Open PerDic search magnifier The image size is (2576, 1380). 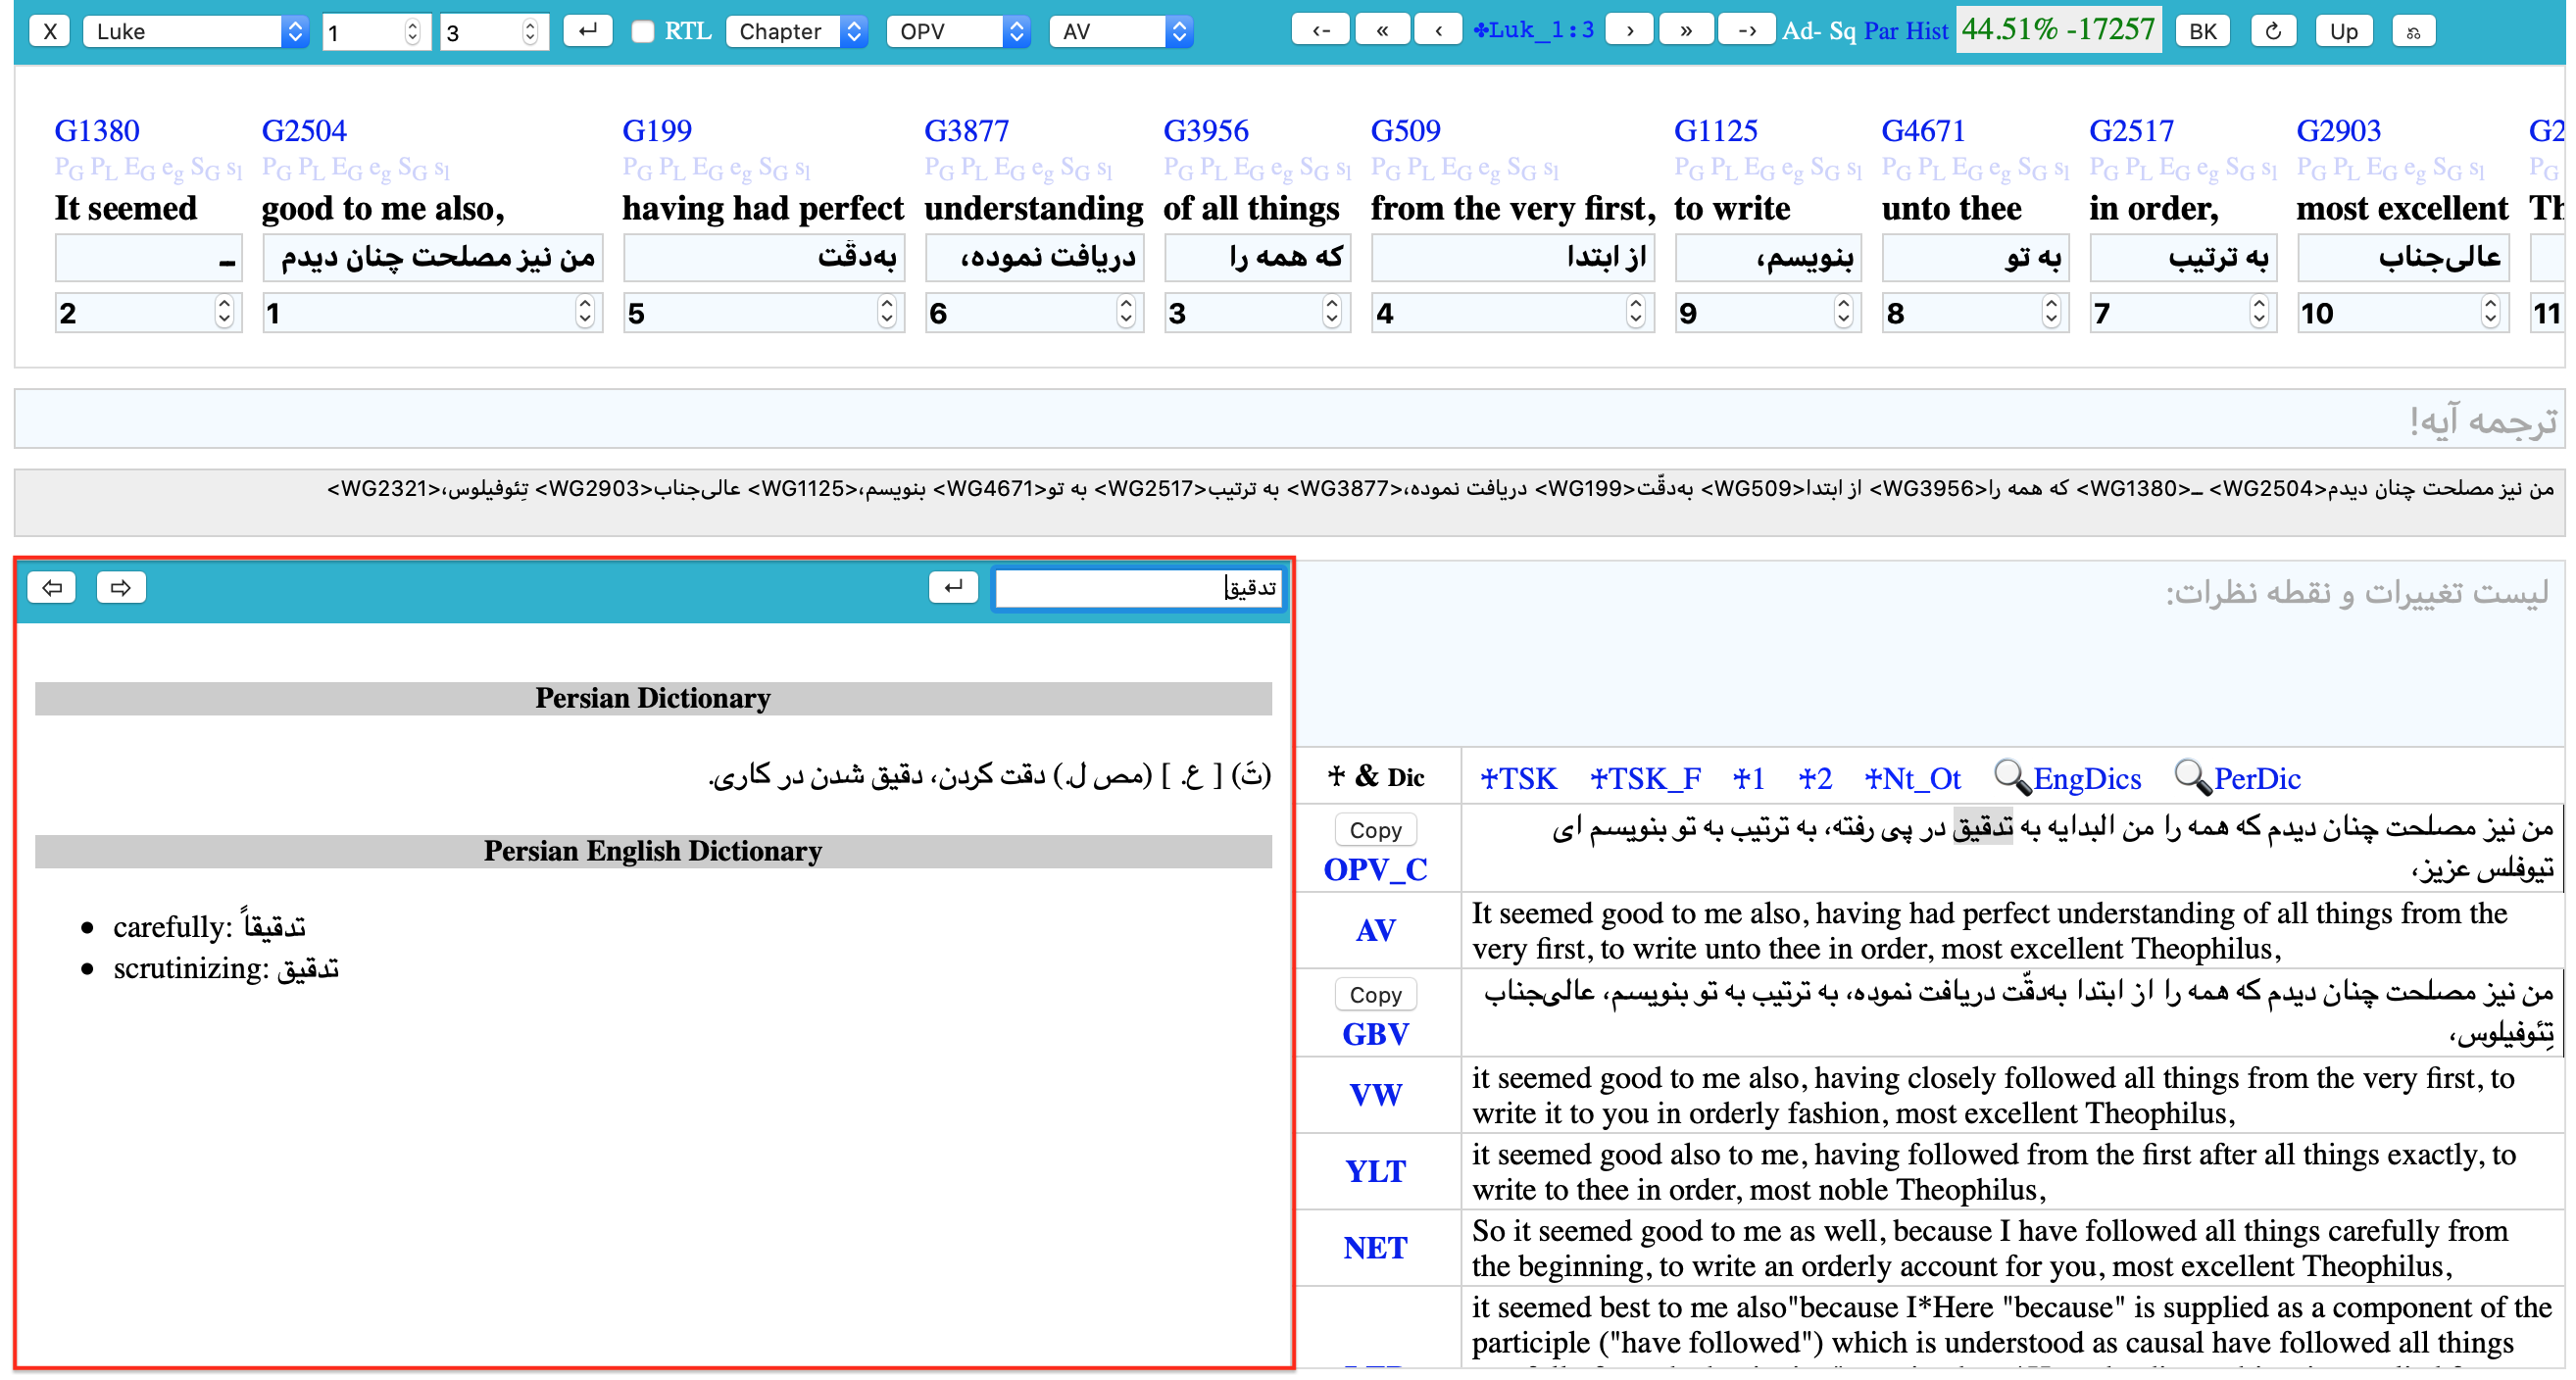coord(2237,778)
